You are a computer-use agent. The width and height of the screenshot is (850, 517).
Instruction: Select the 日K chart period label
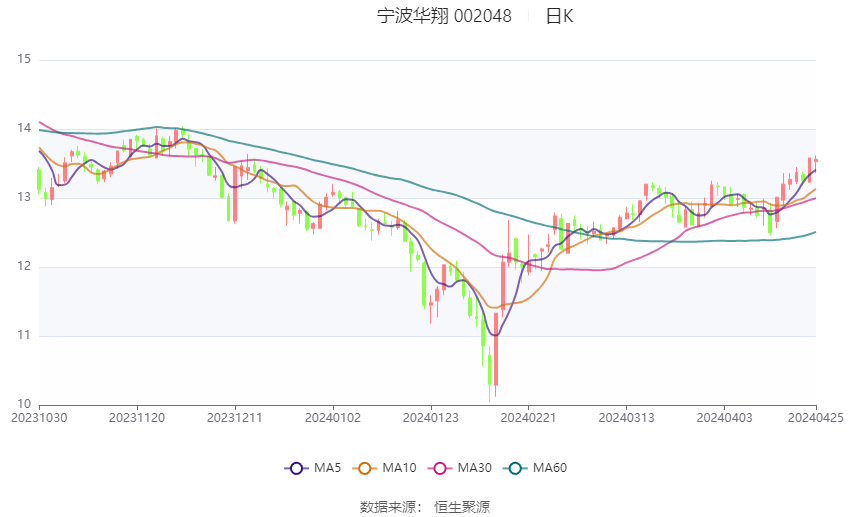(559, 16)
